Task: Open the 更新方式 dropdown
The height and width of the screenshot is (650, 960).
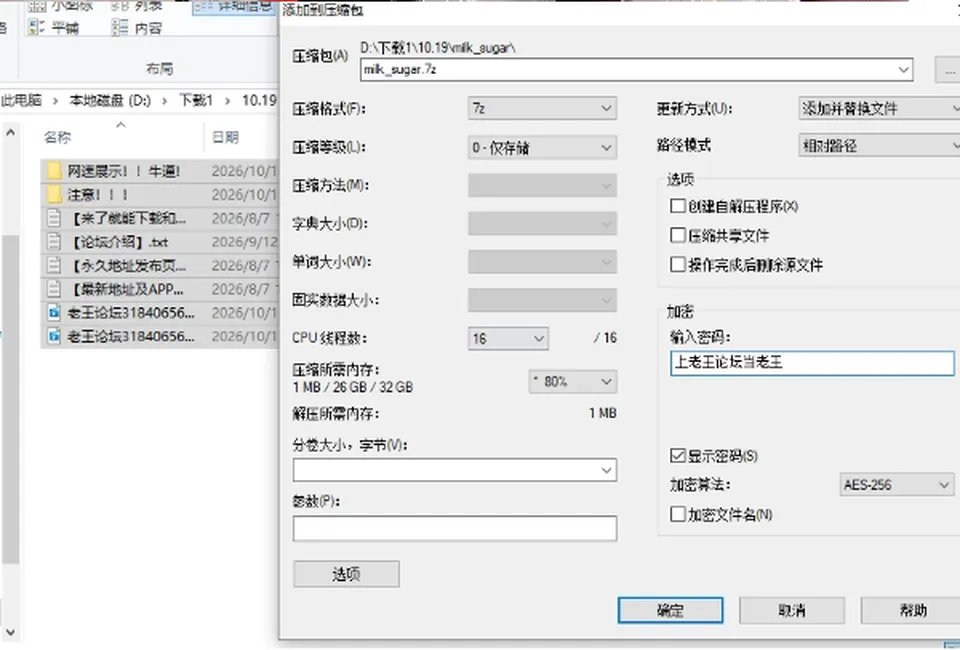Action: (x=880, y=108)
